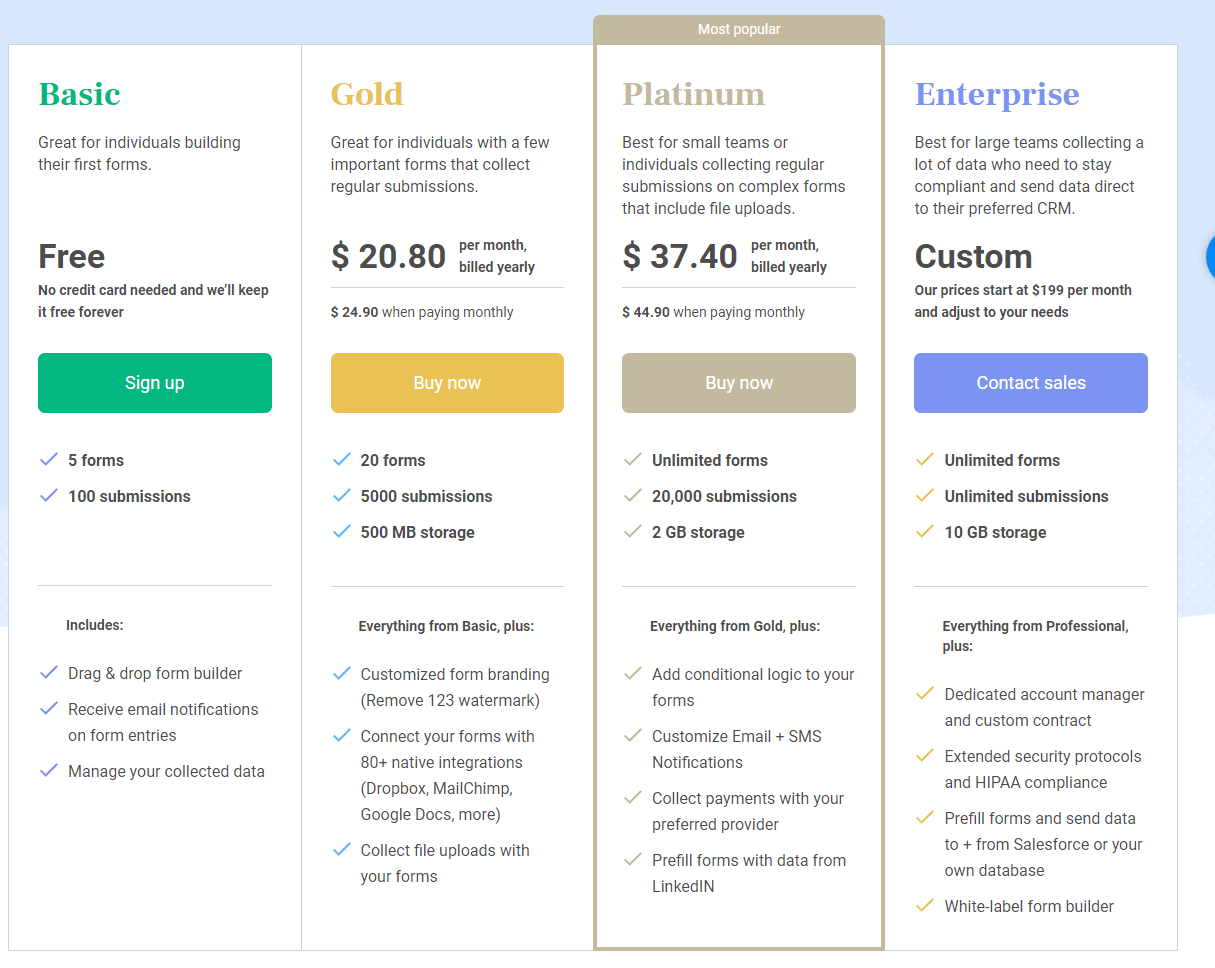Screen dimensions: 1215x968
Task: Click the checkmark beside "Dedicated account manager"
Action: [925, 694]
